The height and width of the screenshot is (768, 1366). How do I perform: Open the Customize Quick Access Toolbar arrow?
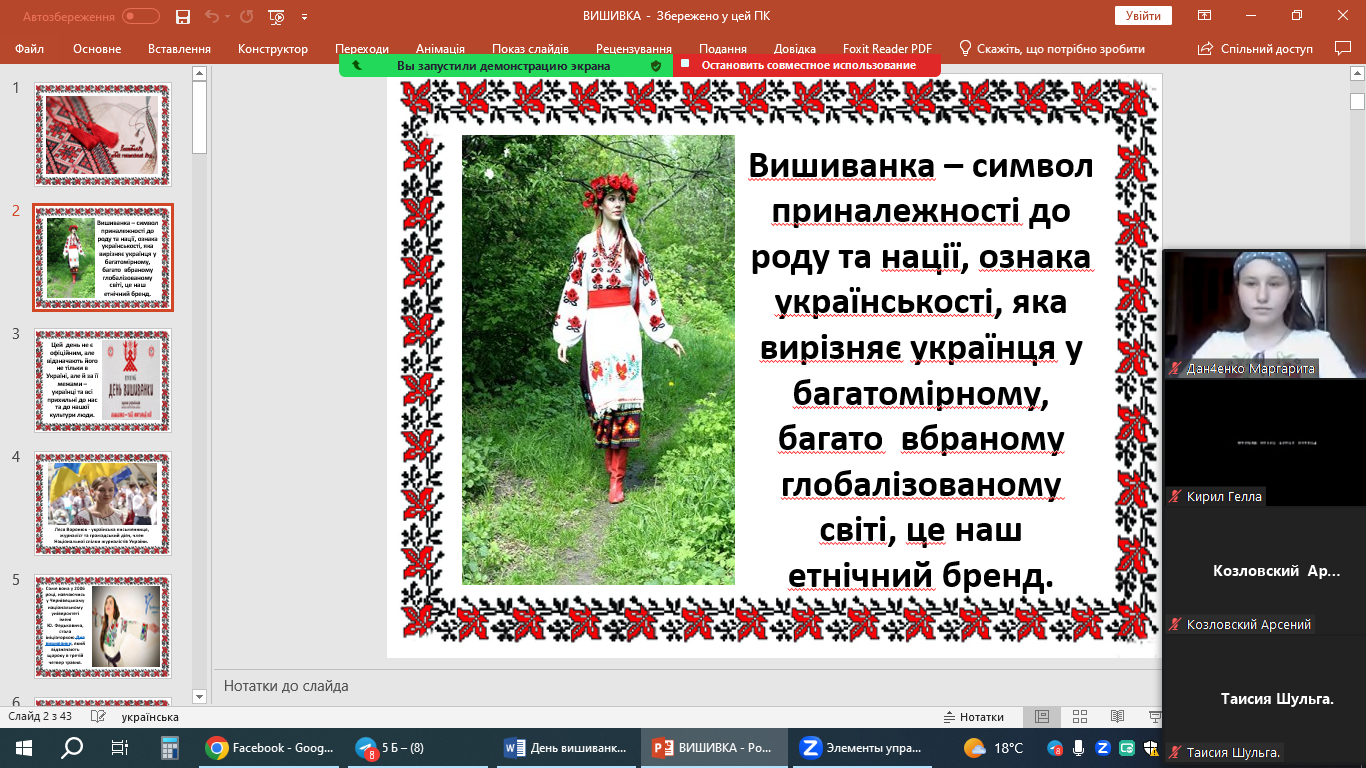tap(304, 17)
